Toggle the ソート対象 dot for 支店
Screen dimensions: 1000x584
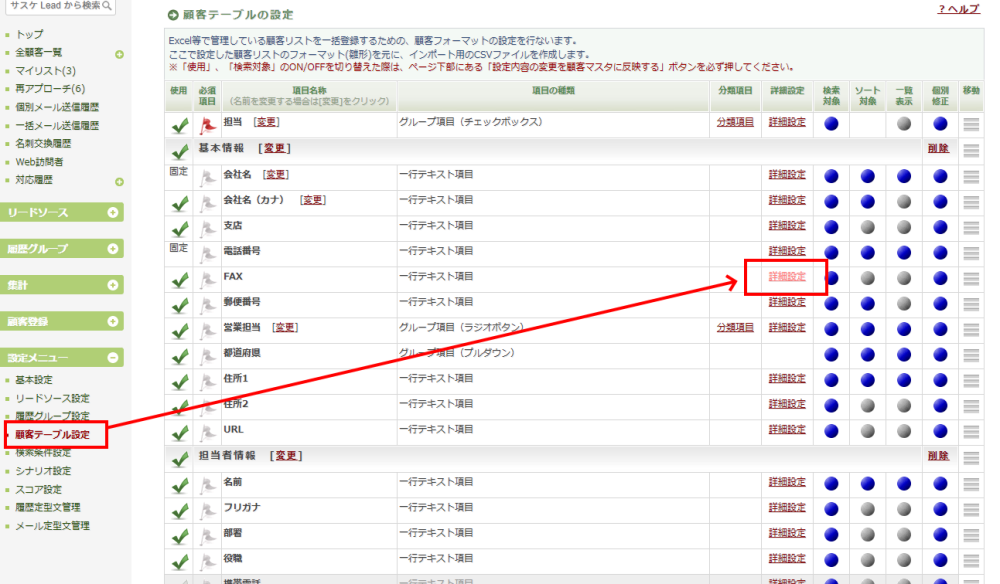click(x=867, y=227)
